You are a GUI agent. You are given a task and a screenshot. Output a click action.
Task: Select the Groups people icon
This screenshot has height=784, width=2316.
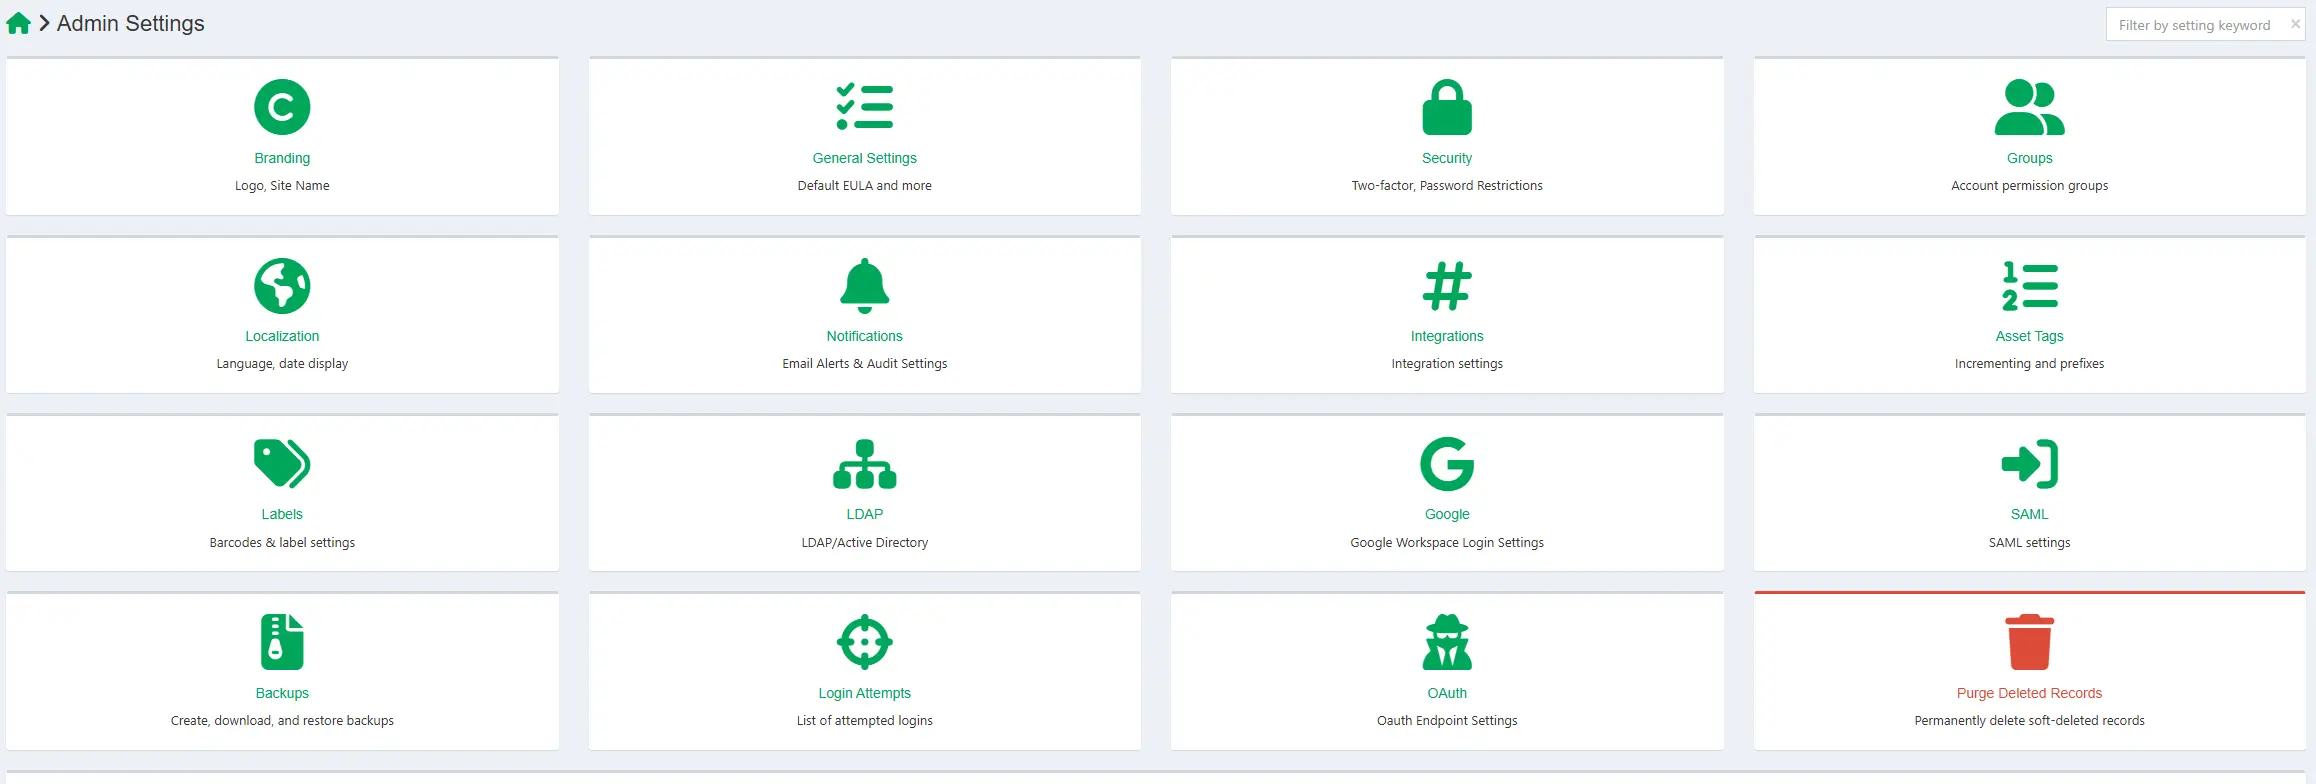click(x=2029, y=107)
